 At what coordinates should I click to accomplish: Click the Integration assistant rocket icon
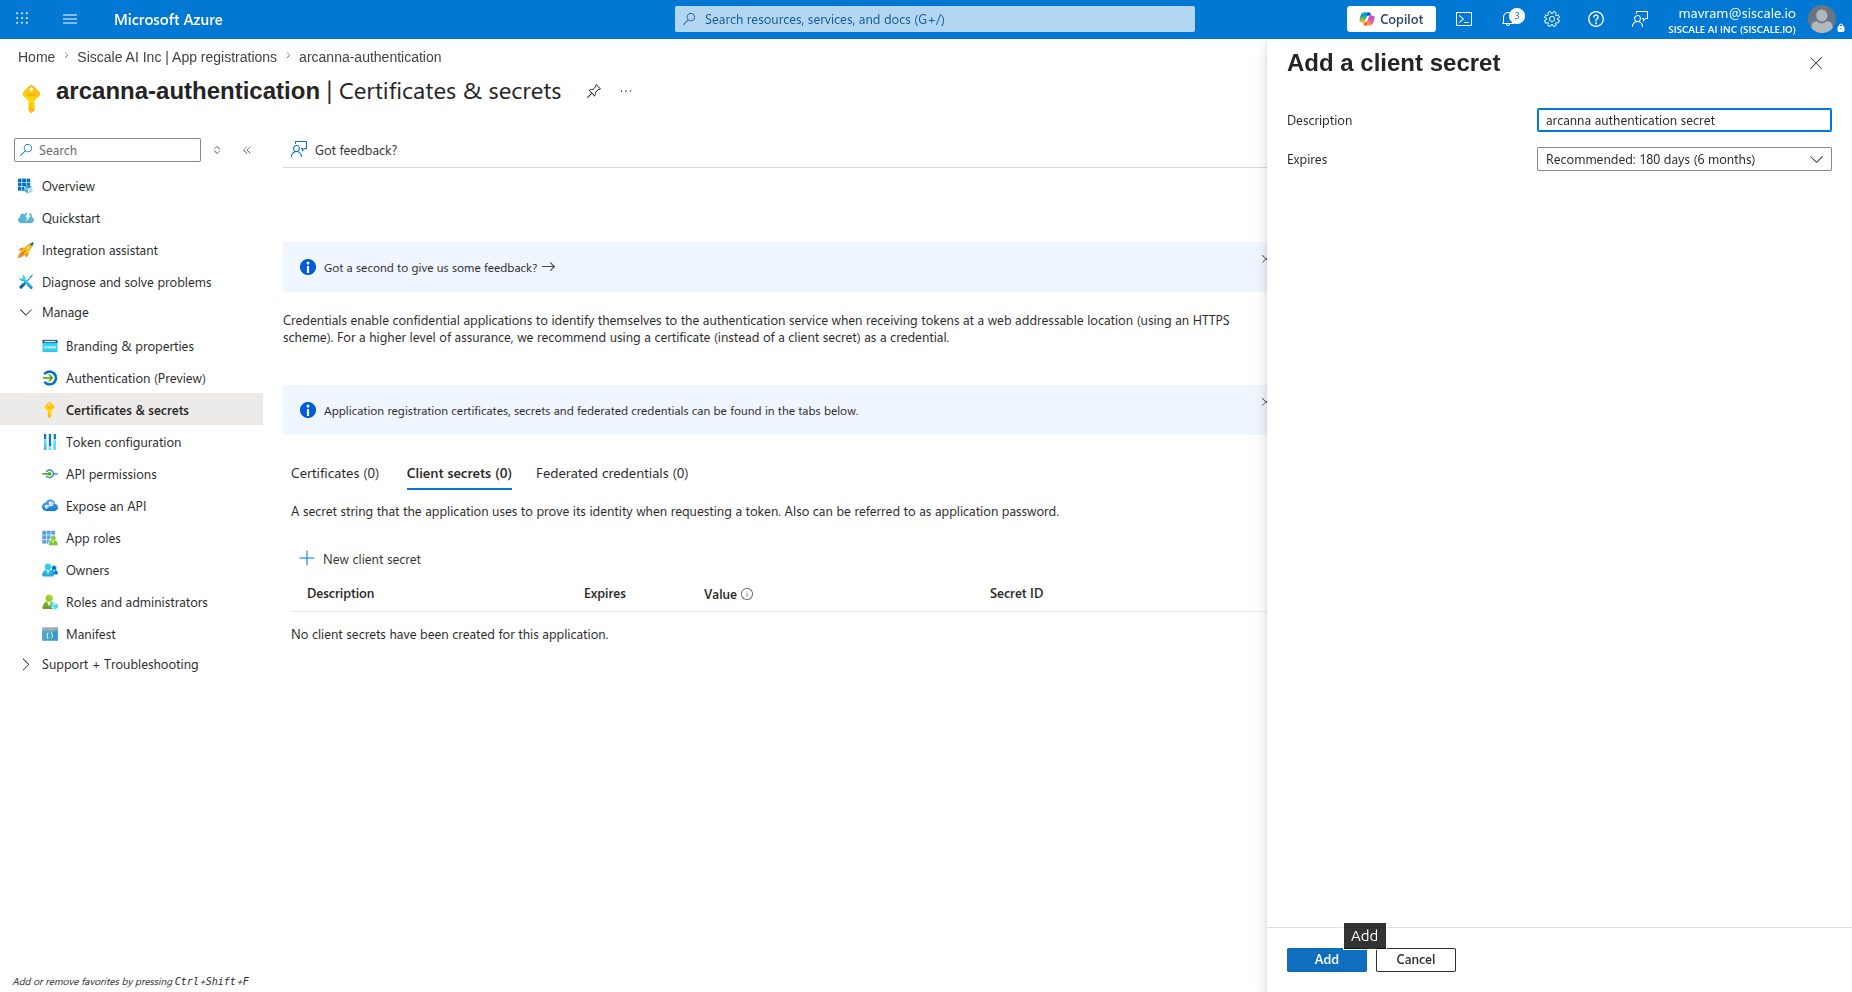click(x=26, y=250)
